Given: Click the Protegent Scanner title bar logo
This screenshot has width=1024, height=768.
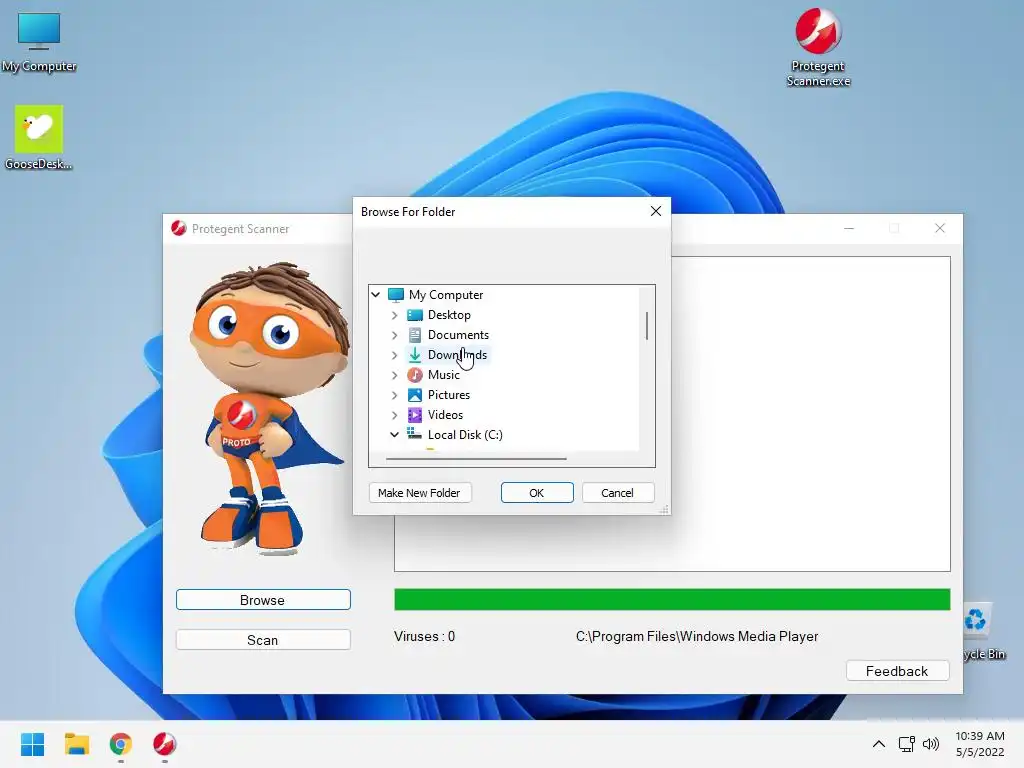Looking at the screenshot, I should 178,228.
